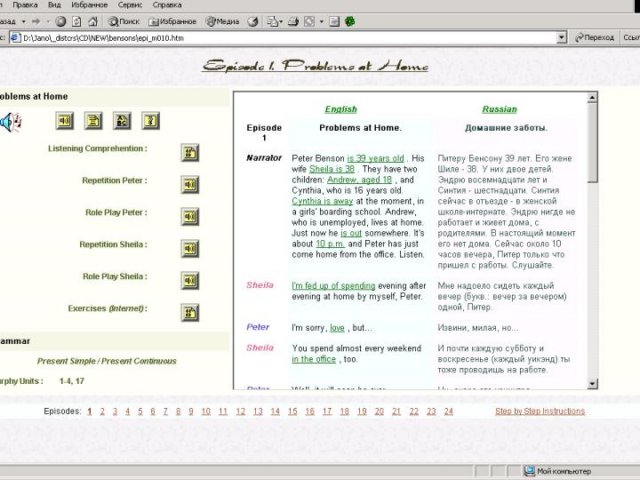This screenshot has width=640, height=480.
Task: Click the yellow text page icon
Action: coord(93,121)
